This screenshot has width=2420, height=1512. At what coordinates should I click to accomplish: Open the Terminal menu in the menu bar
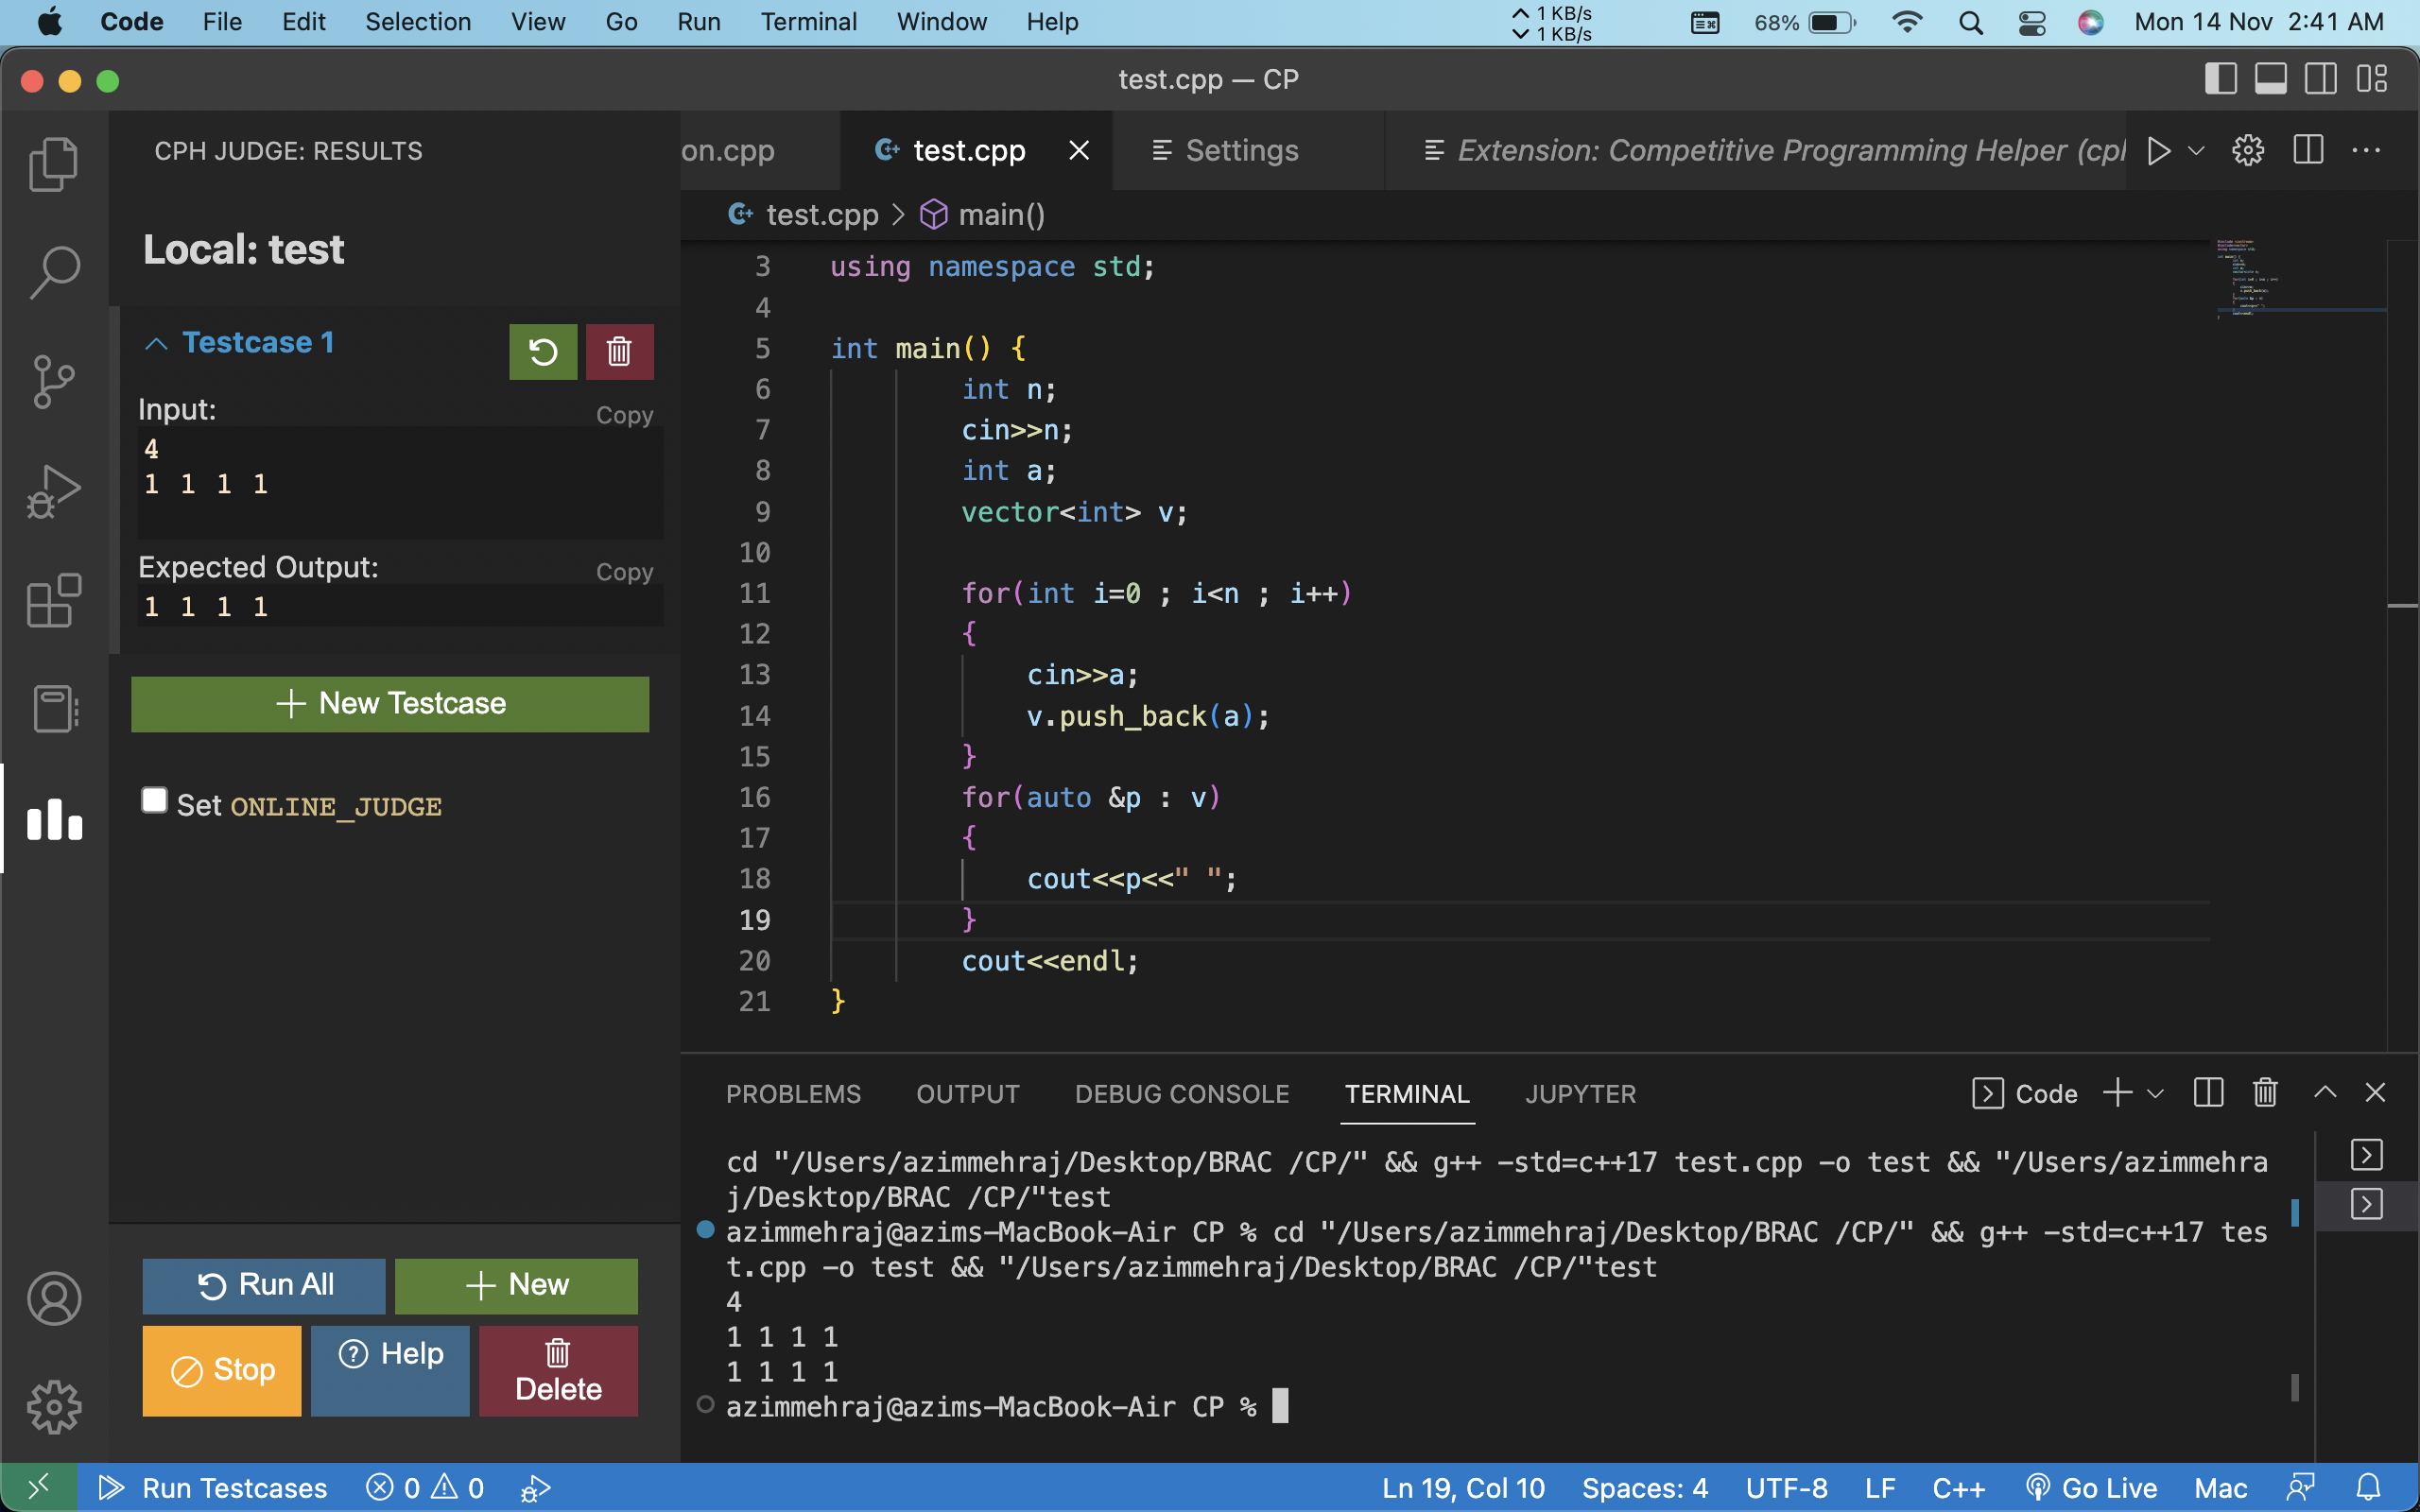[809, 21]
